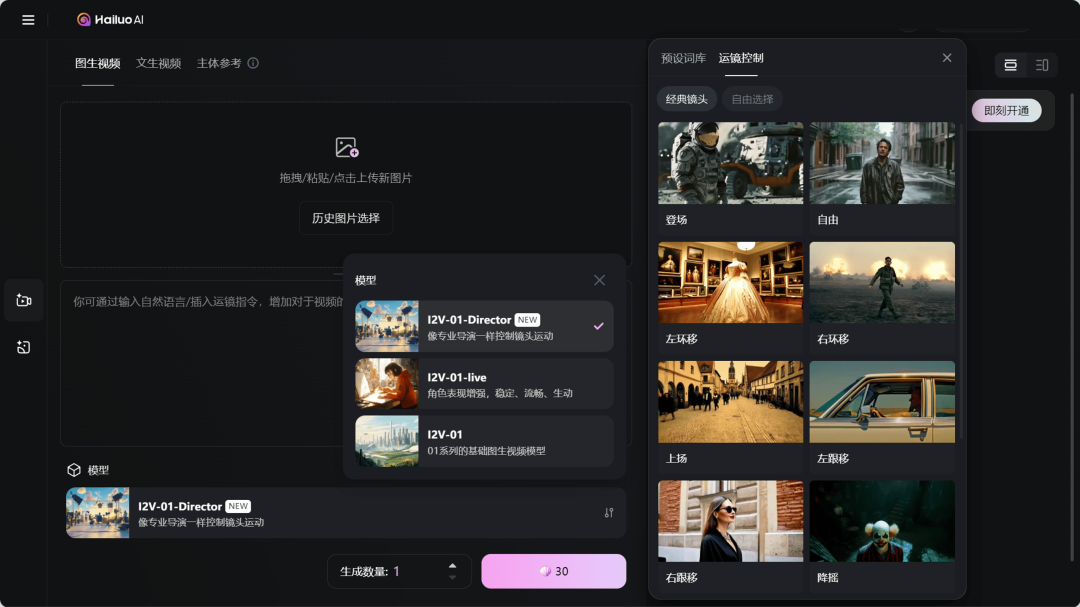
Task: Open the 运镜控制 tab
Action: [x=741, y=58]
